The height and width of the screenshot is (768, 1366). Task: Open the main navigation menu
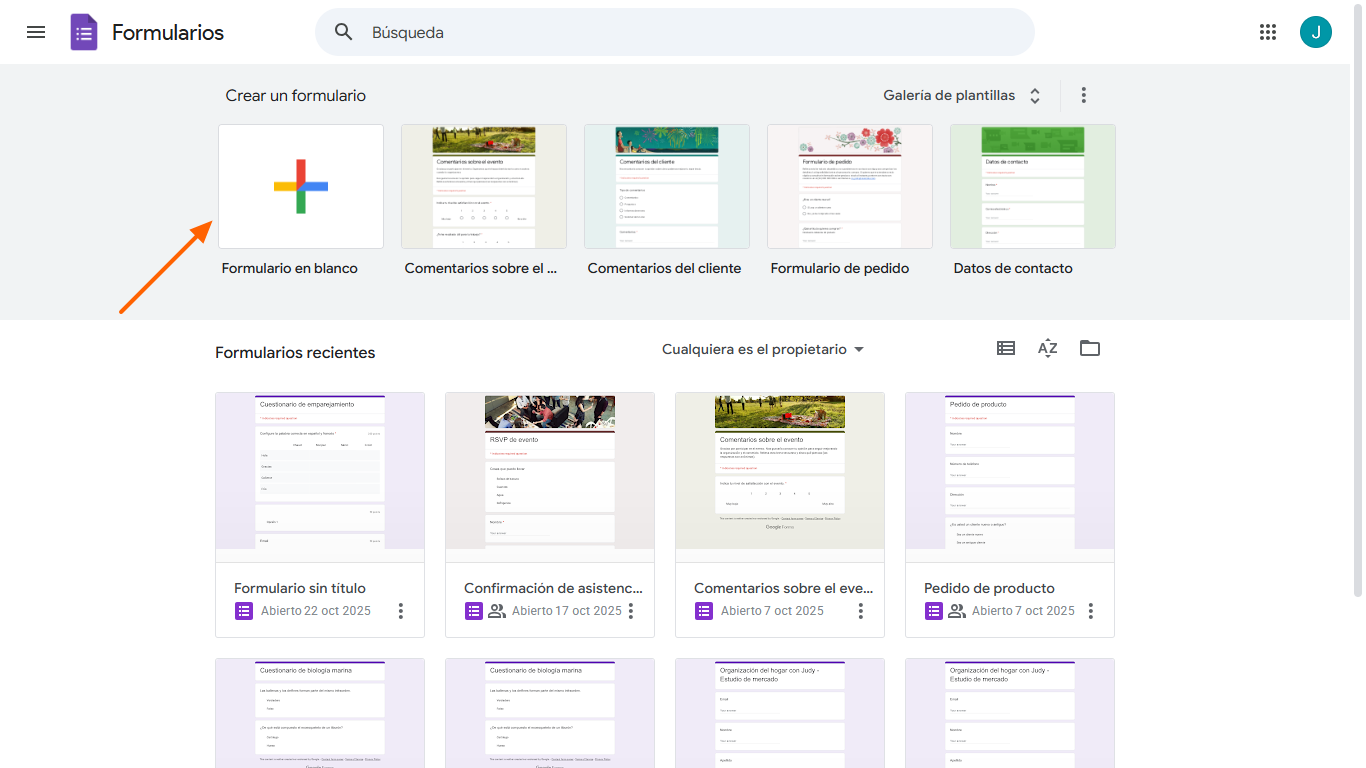click(36, 31)
